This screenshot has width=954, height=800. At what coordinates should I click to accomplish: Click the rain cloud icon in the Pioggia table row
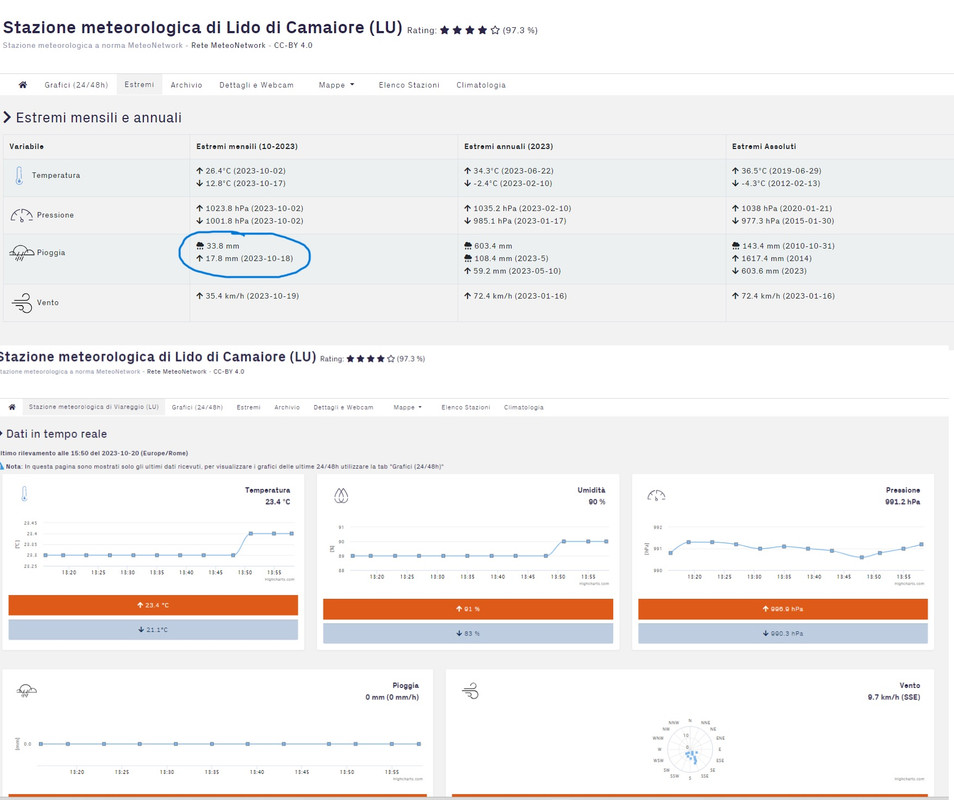[21, 252]
